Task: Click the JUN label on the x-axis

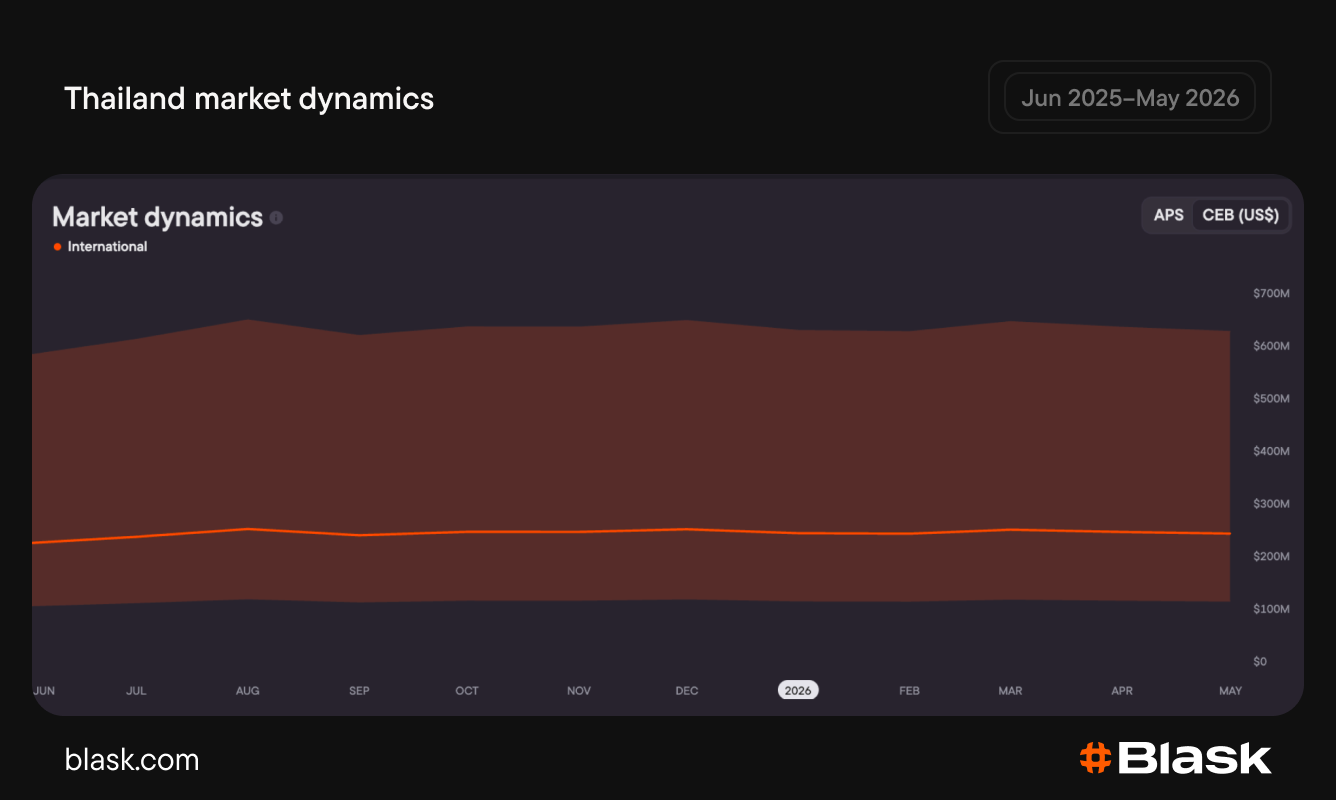Action: (x=44, y=691)
